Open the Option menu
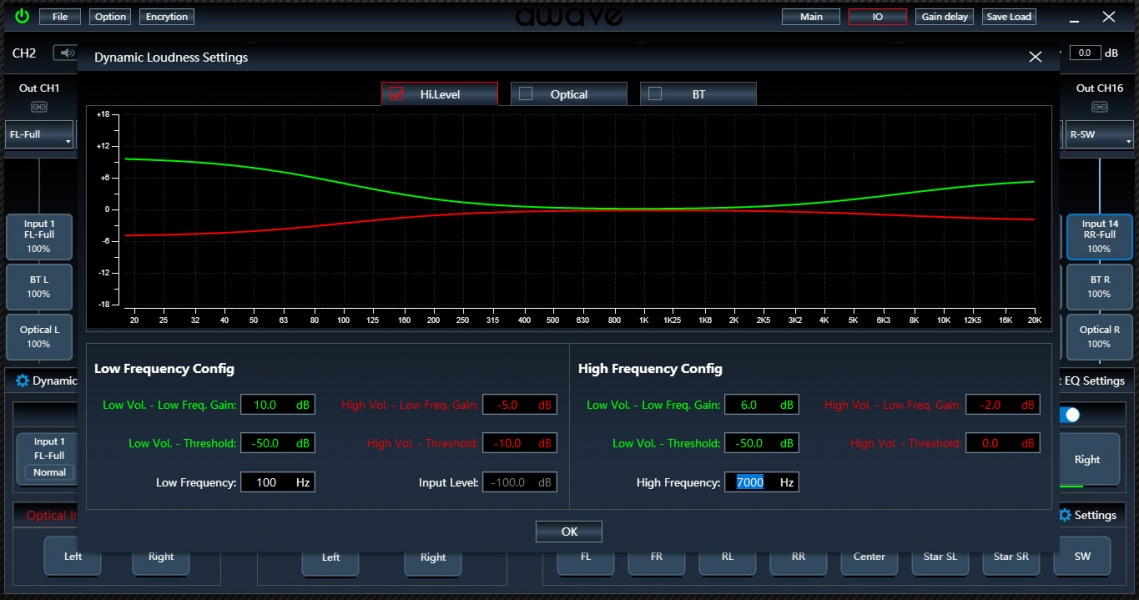 [x=110, y=16]
